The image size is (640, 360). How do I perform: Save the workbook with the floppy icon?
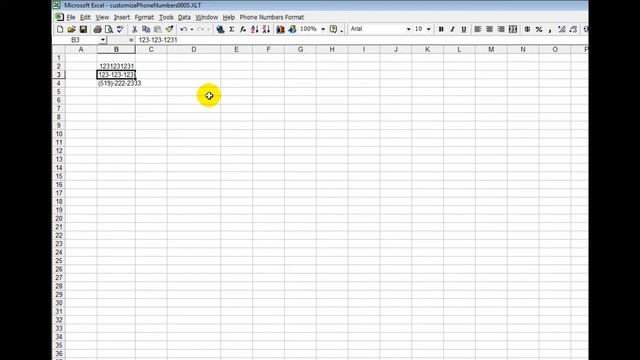83,29
